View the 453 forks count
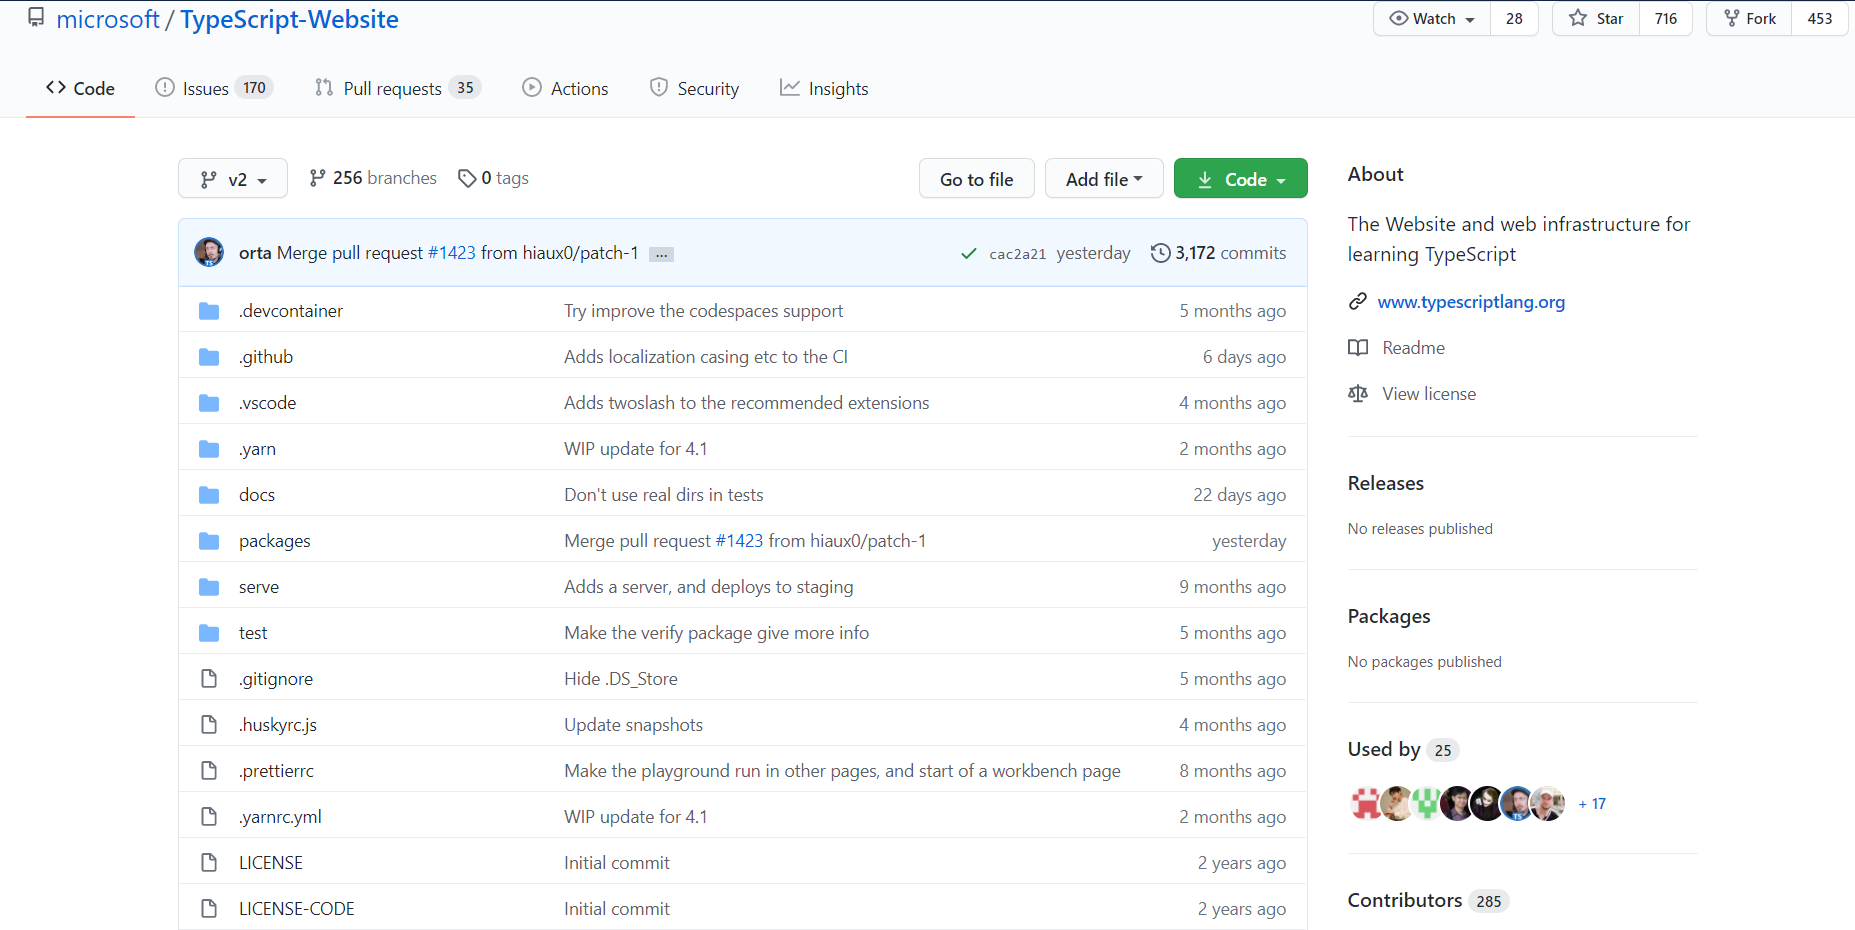Screen dimensions: 1855x930 [x=1820, y=19]
